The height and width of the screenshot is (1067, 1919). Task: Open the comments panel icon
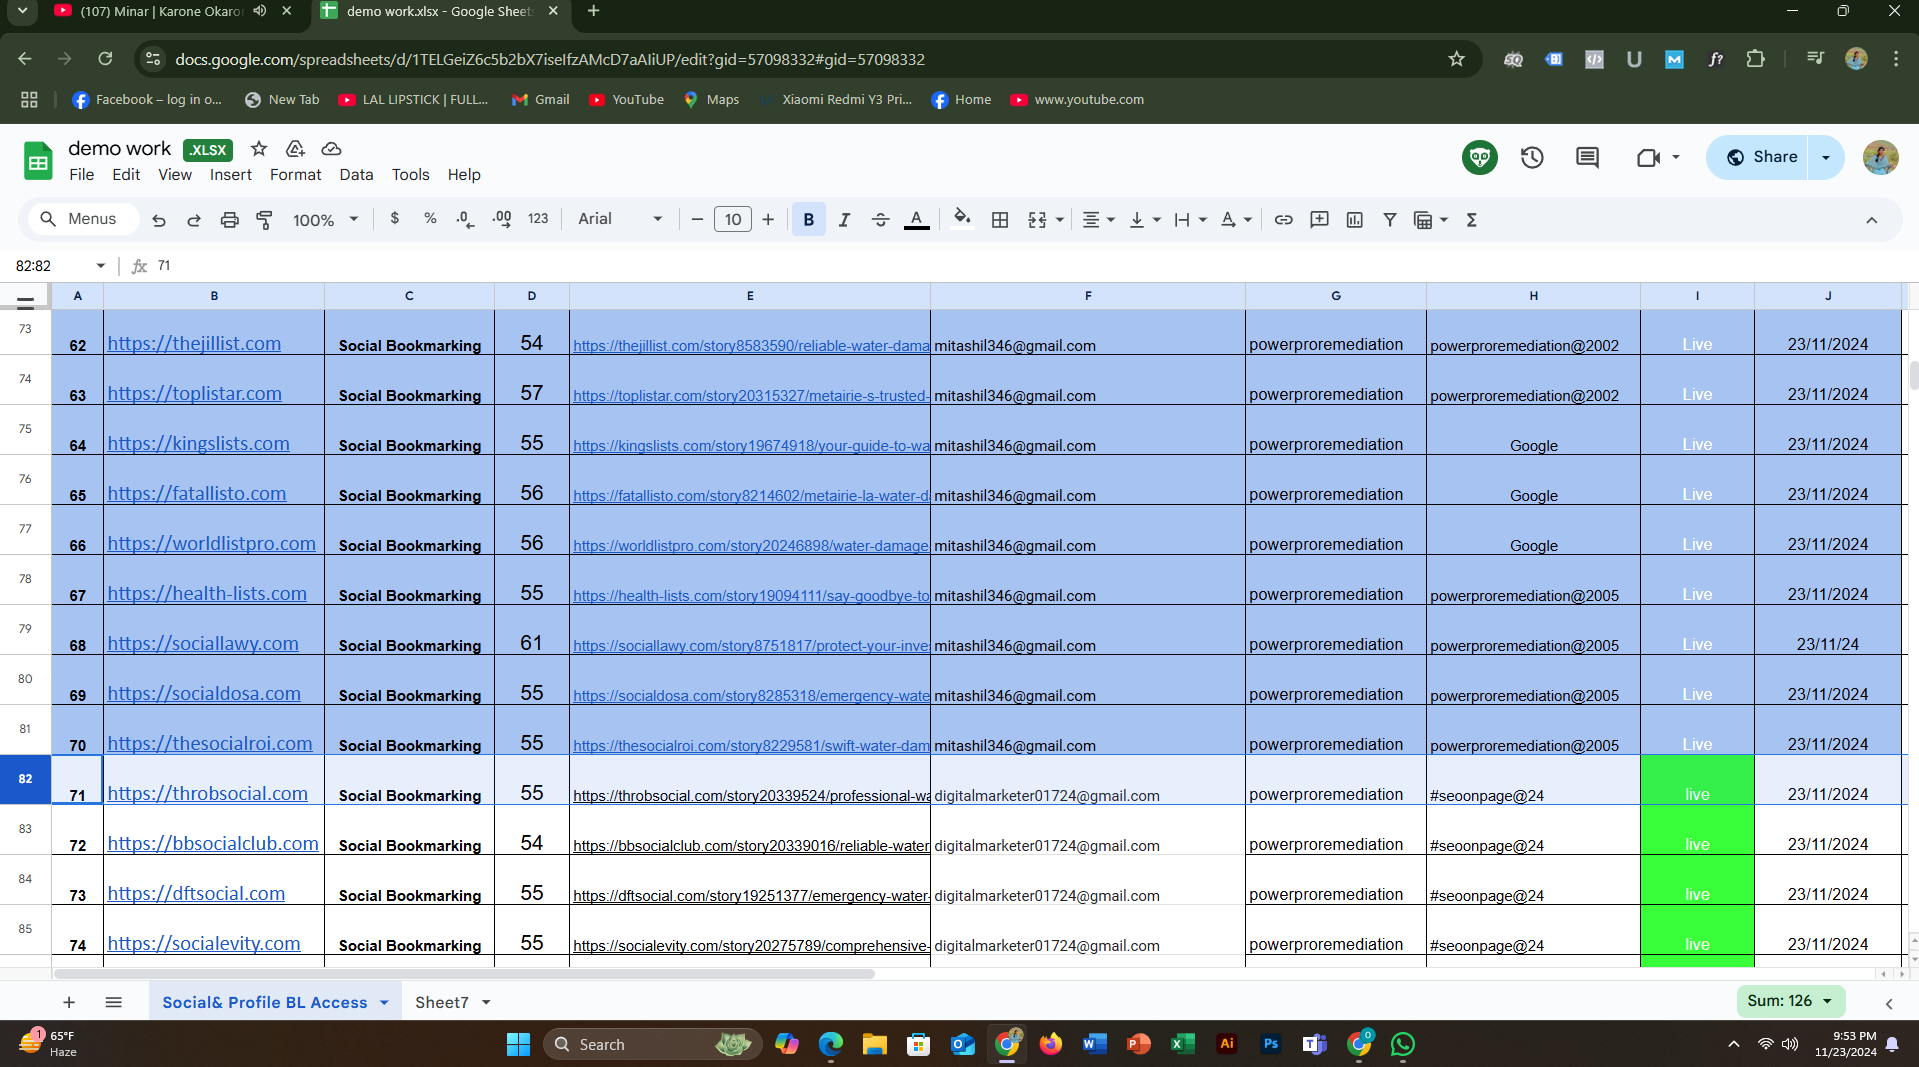point(1587,158)
